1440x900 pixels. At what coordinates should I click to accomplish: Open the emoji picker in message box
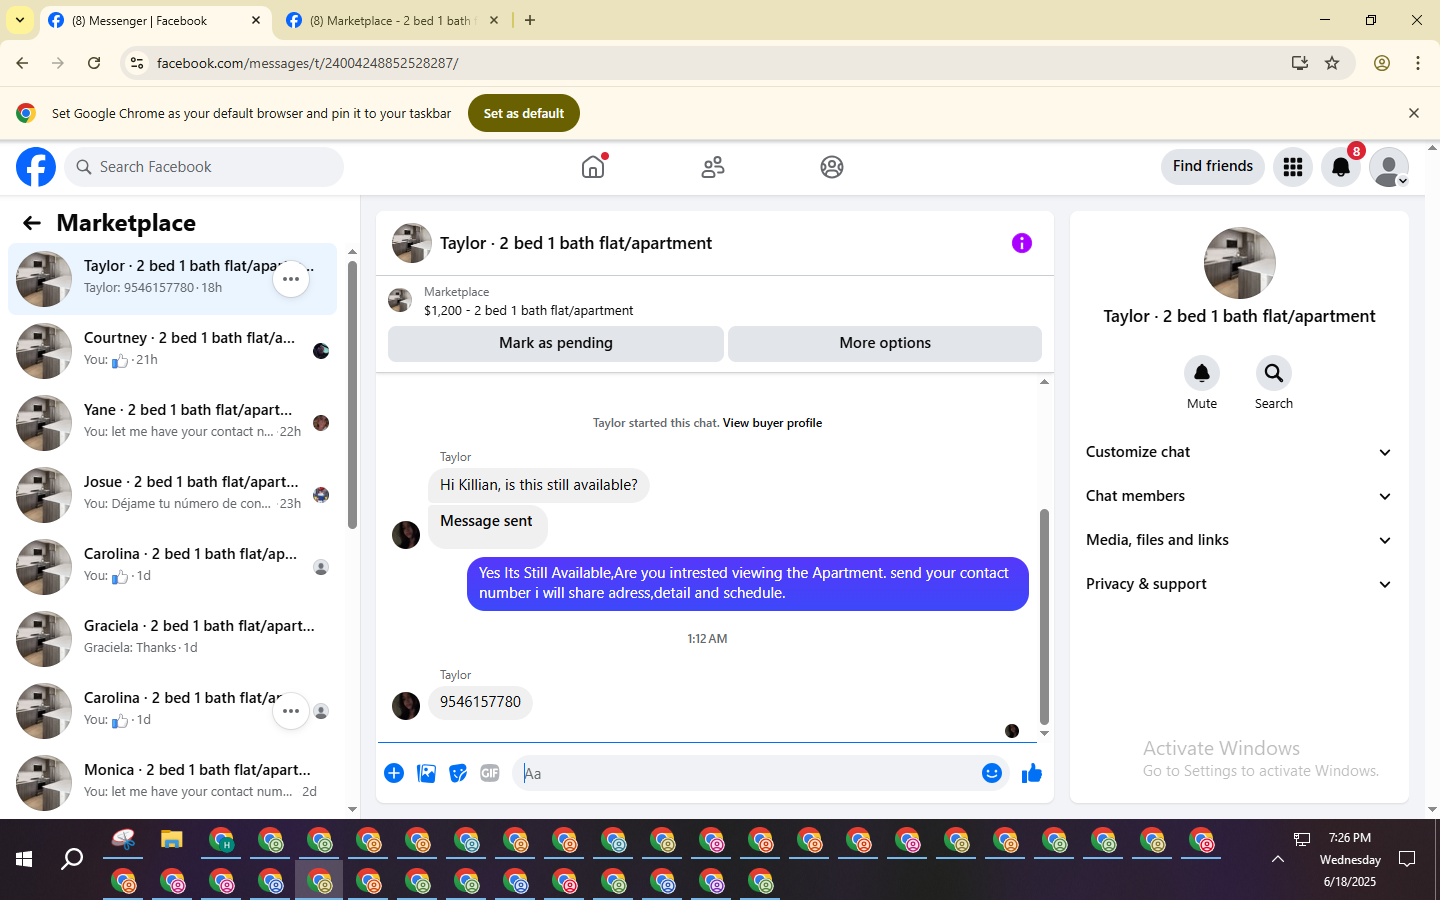click(992, 773)
